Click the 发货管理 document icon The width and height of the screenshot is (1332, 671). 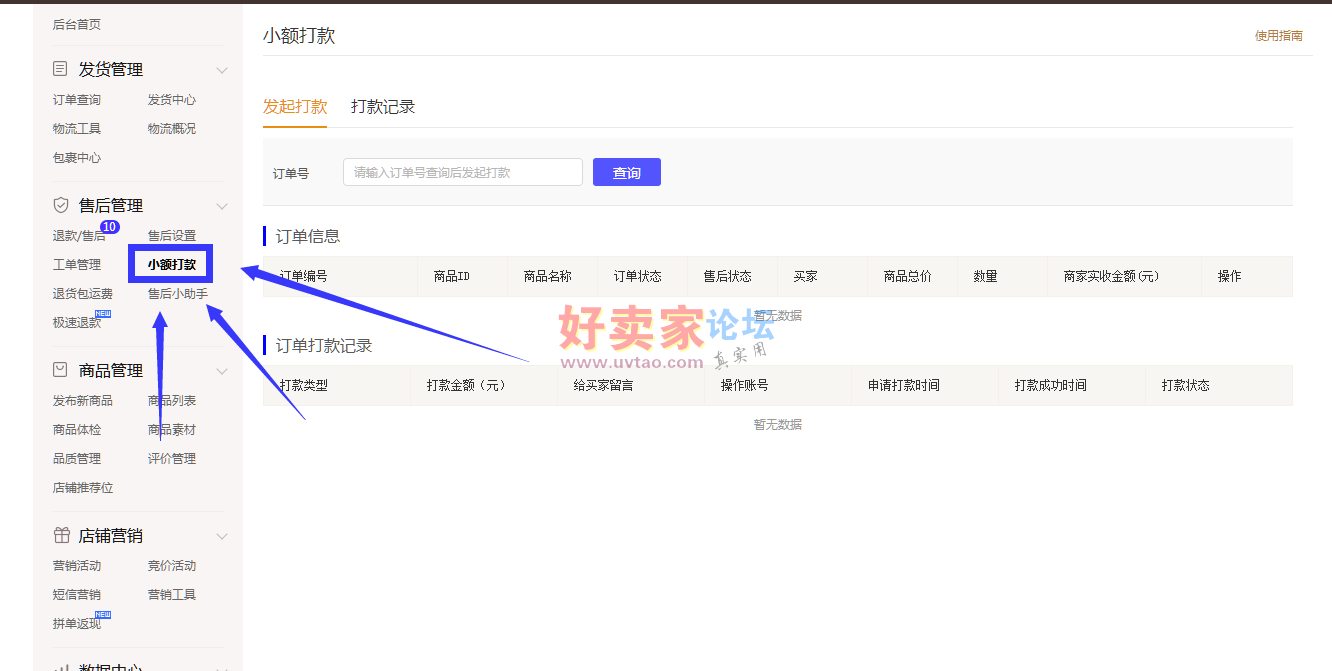pos(61,69)
